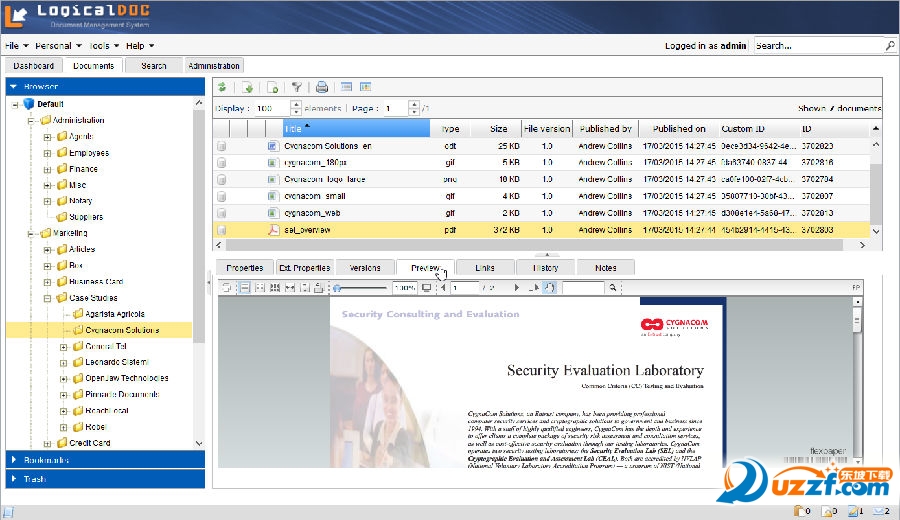
Task: Open the Administration tab
Action: pos(214,66)
